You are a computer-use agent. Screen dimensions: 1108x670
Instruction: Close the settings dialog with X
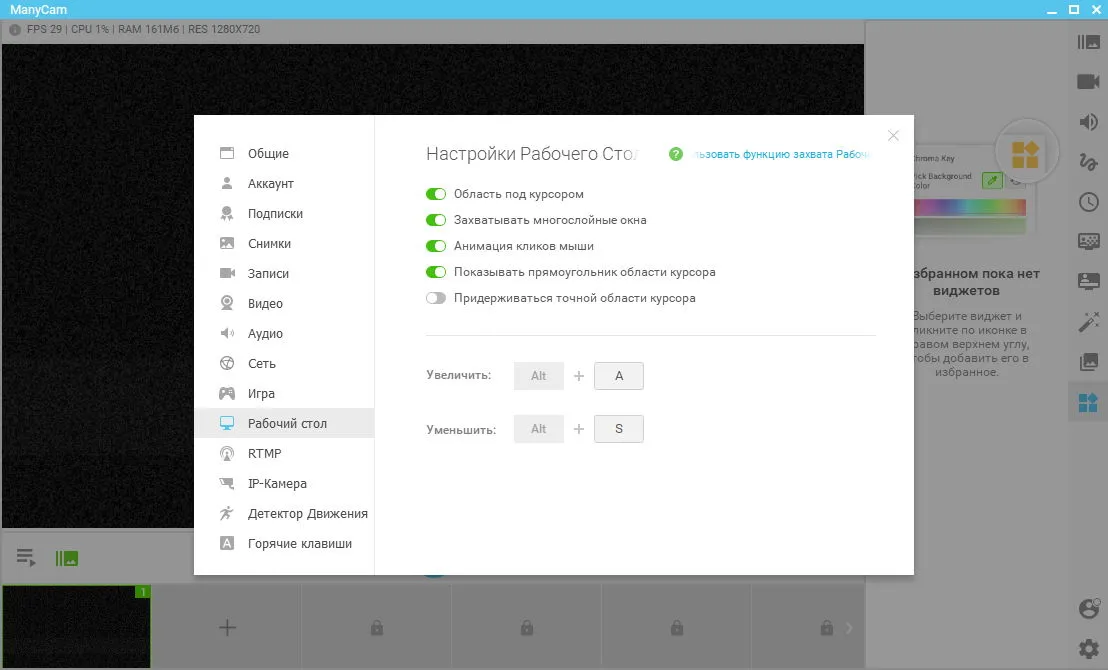click(893, 136)
